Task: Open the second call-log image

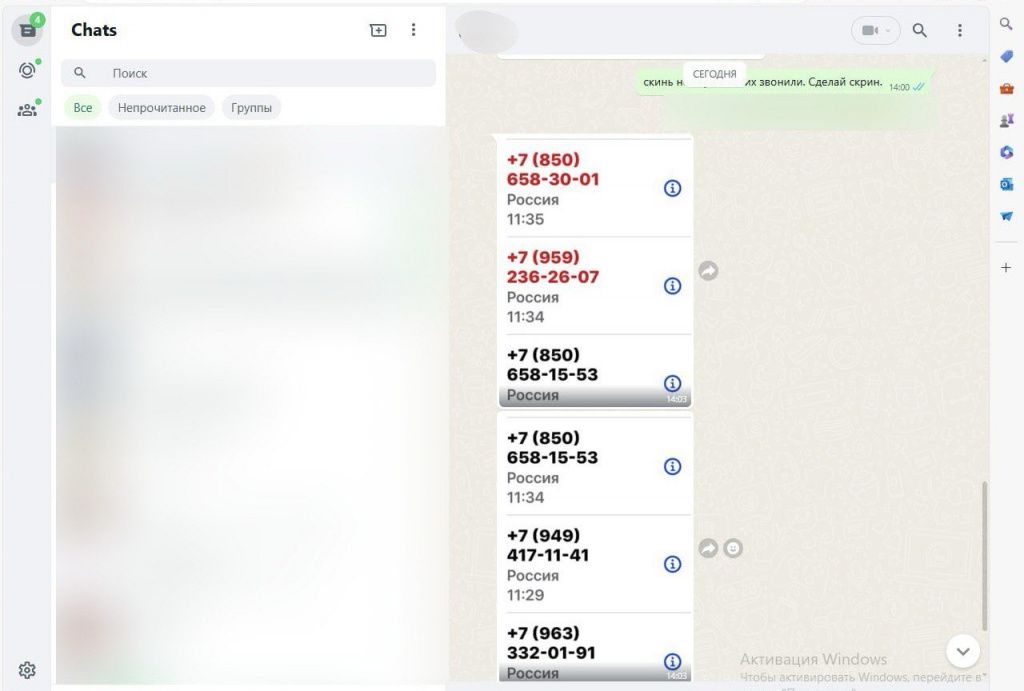Action: pos(595,548)
